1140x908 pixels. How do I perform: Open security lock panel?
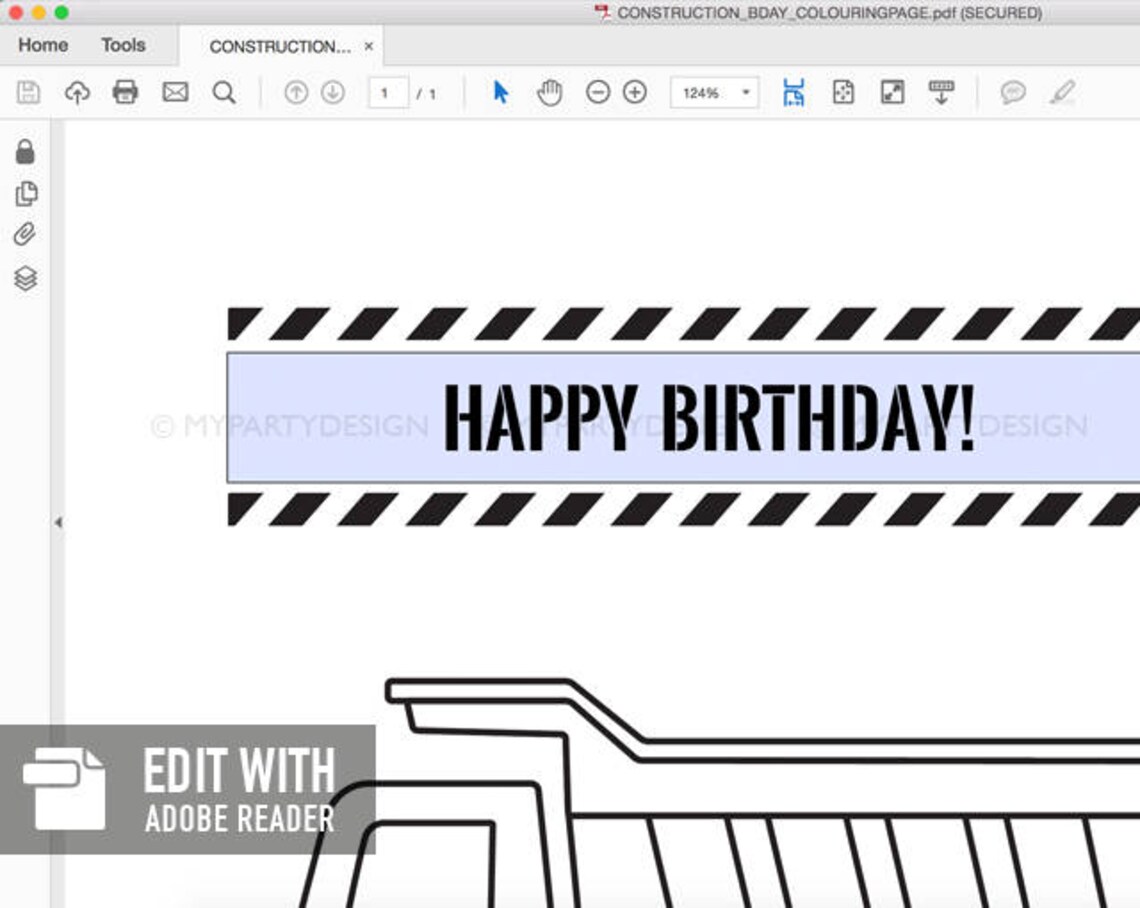(x=25, y=151)
